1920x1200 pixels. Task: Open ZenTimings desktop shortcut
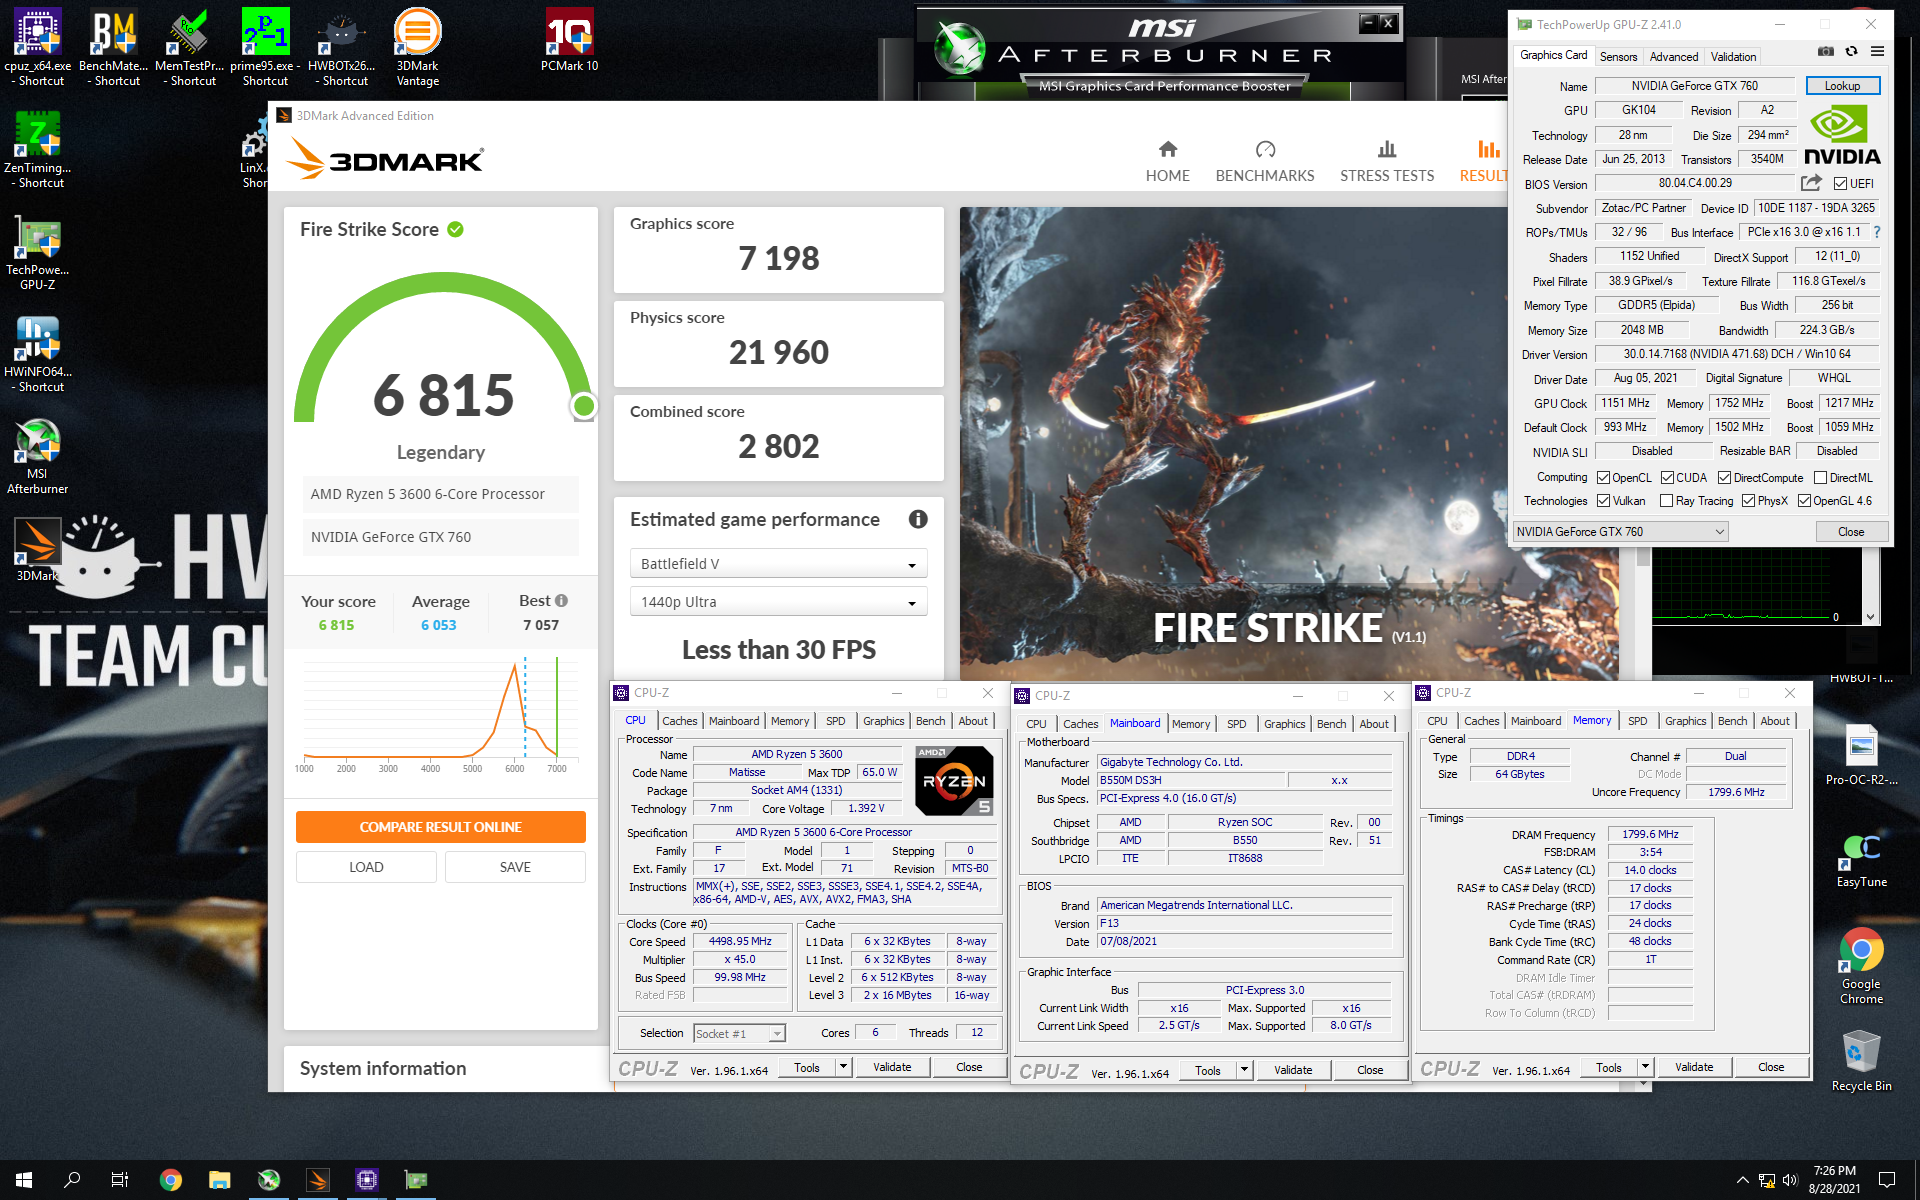click(37, 149)
